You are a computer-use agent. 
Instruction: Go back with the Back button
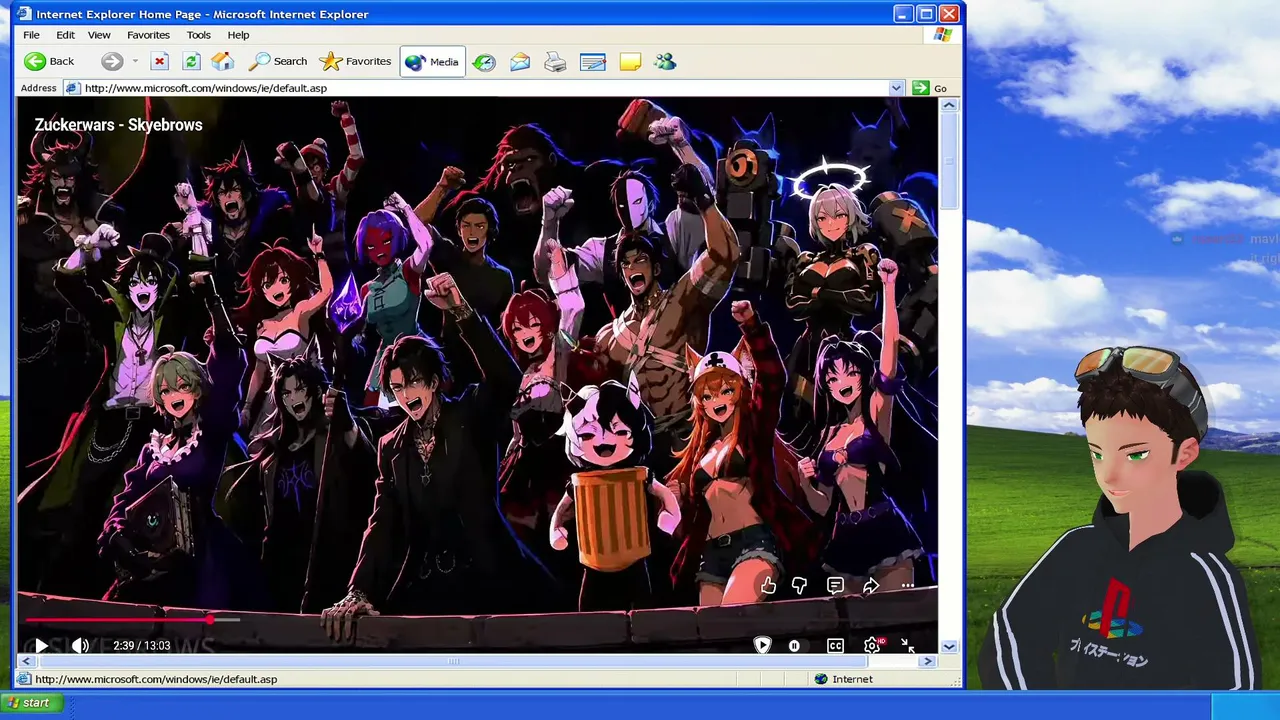(50, 62)
